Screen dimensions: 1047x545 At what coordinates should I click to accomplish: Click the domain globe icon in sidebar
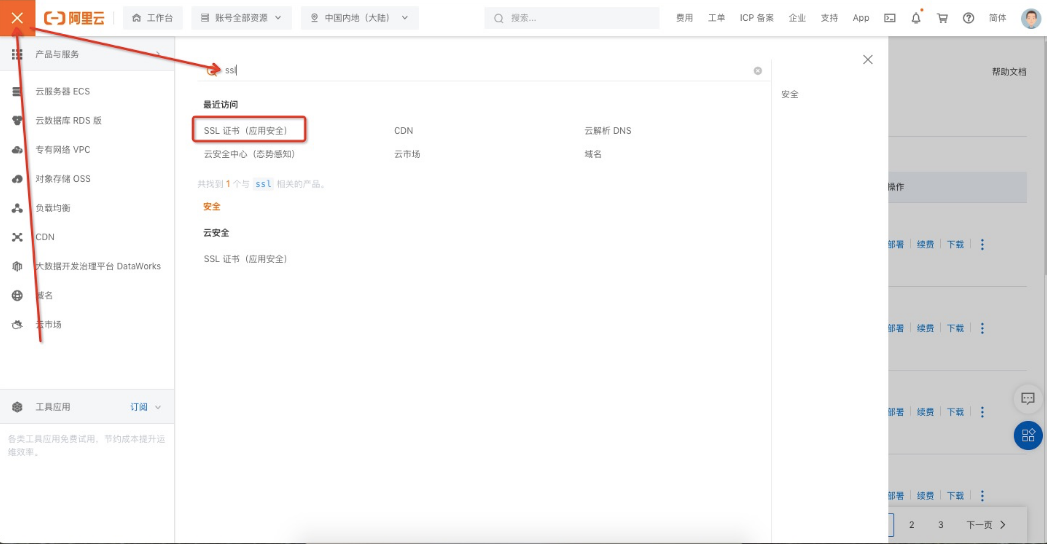17,295
